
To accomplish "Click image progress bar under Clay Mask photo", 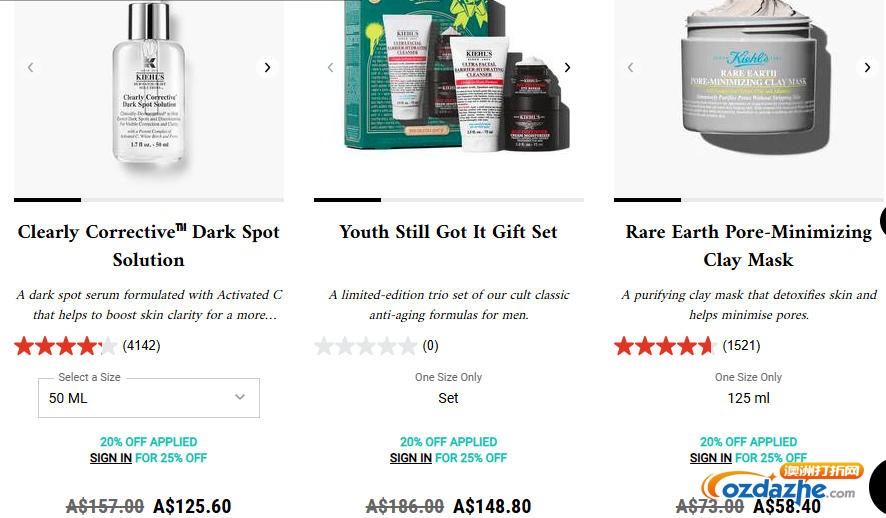I will coord(749,199).
